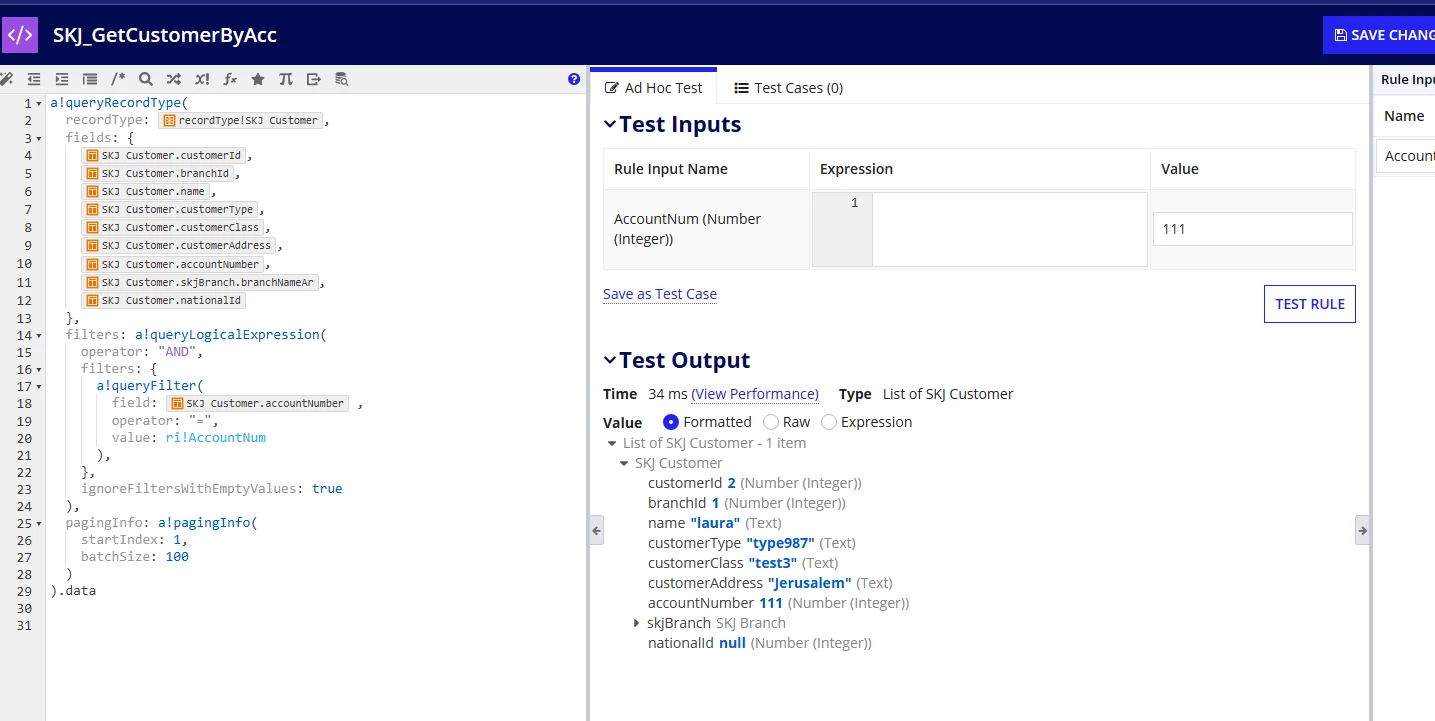Click the customerType "type987" output row
The image size is (1435, 721).
point(752,543)
